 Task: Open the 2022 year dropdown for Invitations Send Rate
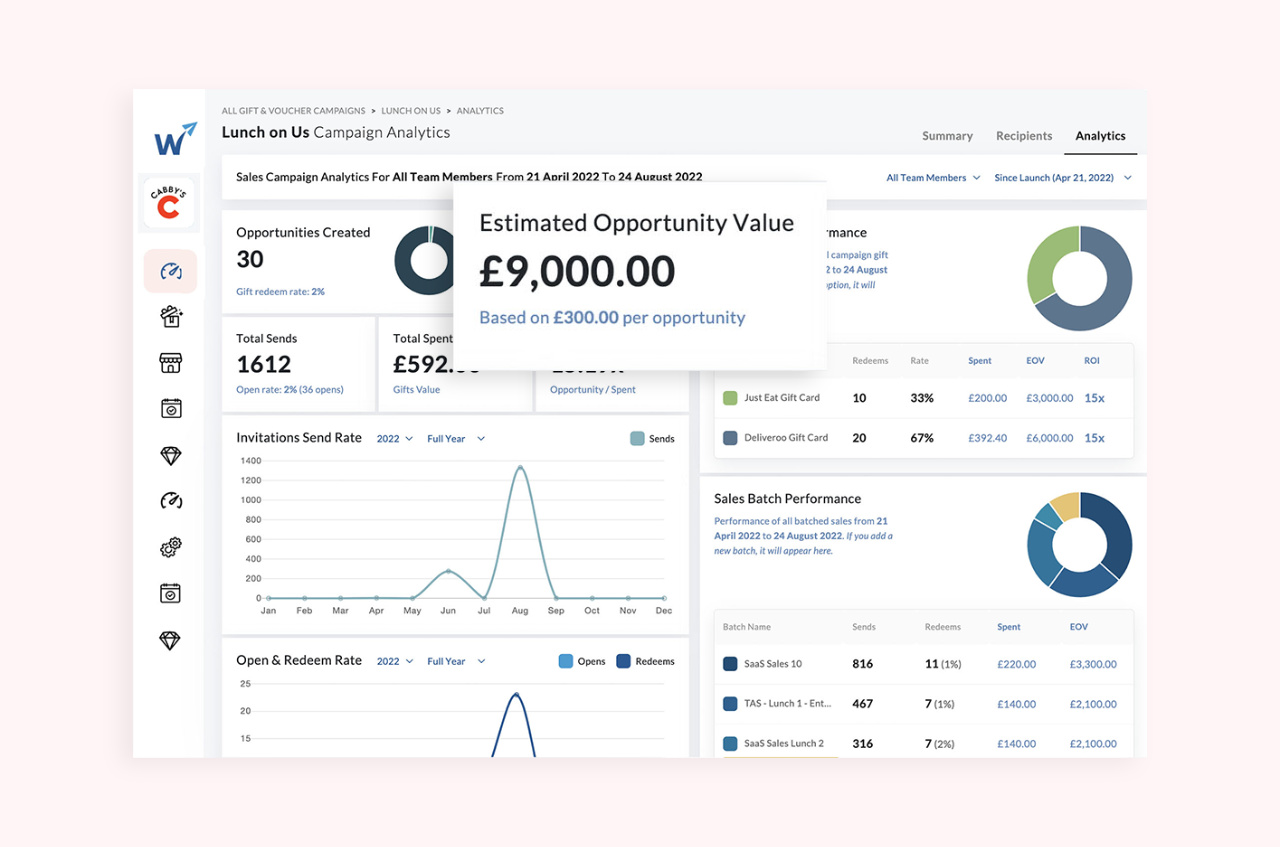pos(395,438)
